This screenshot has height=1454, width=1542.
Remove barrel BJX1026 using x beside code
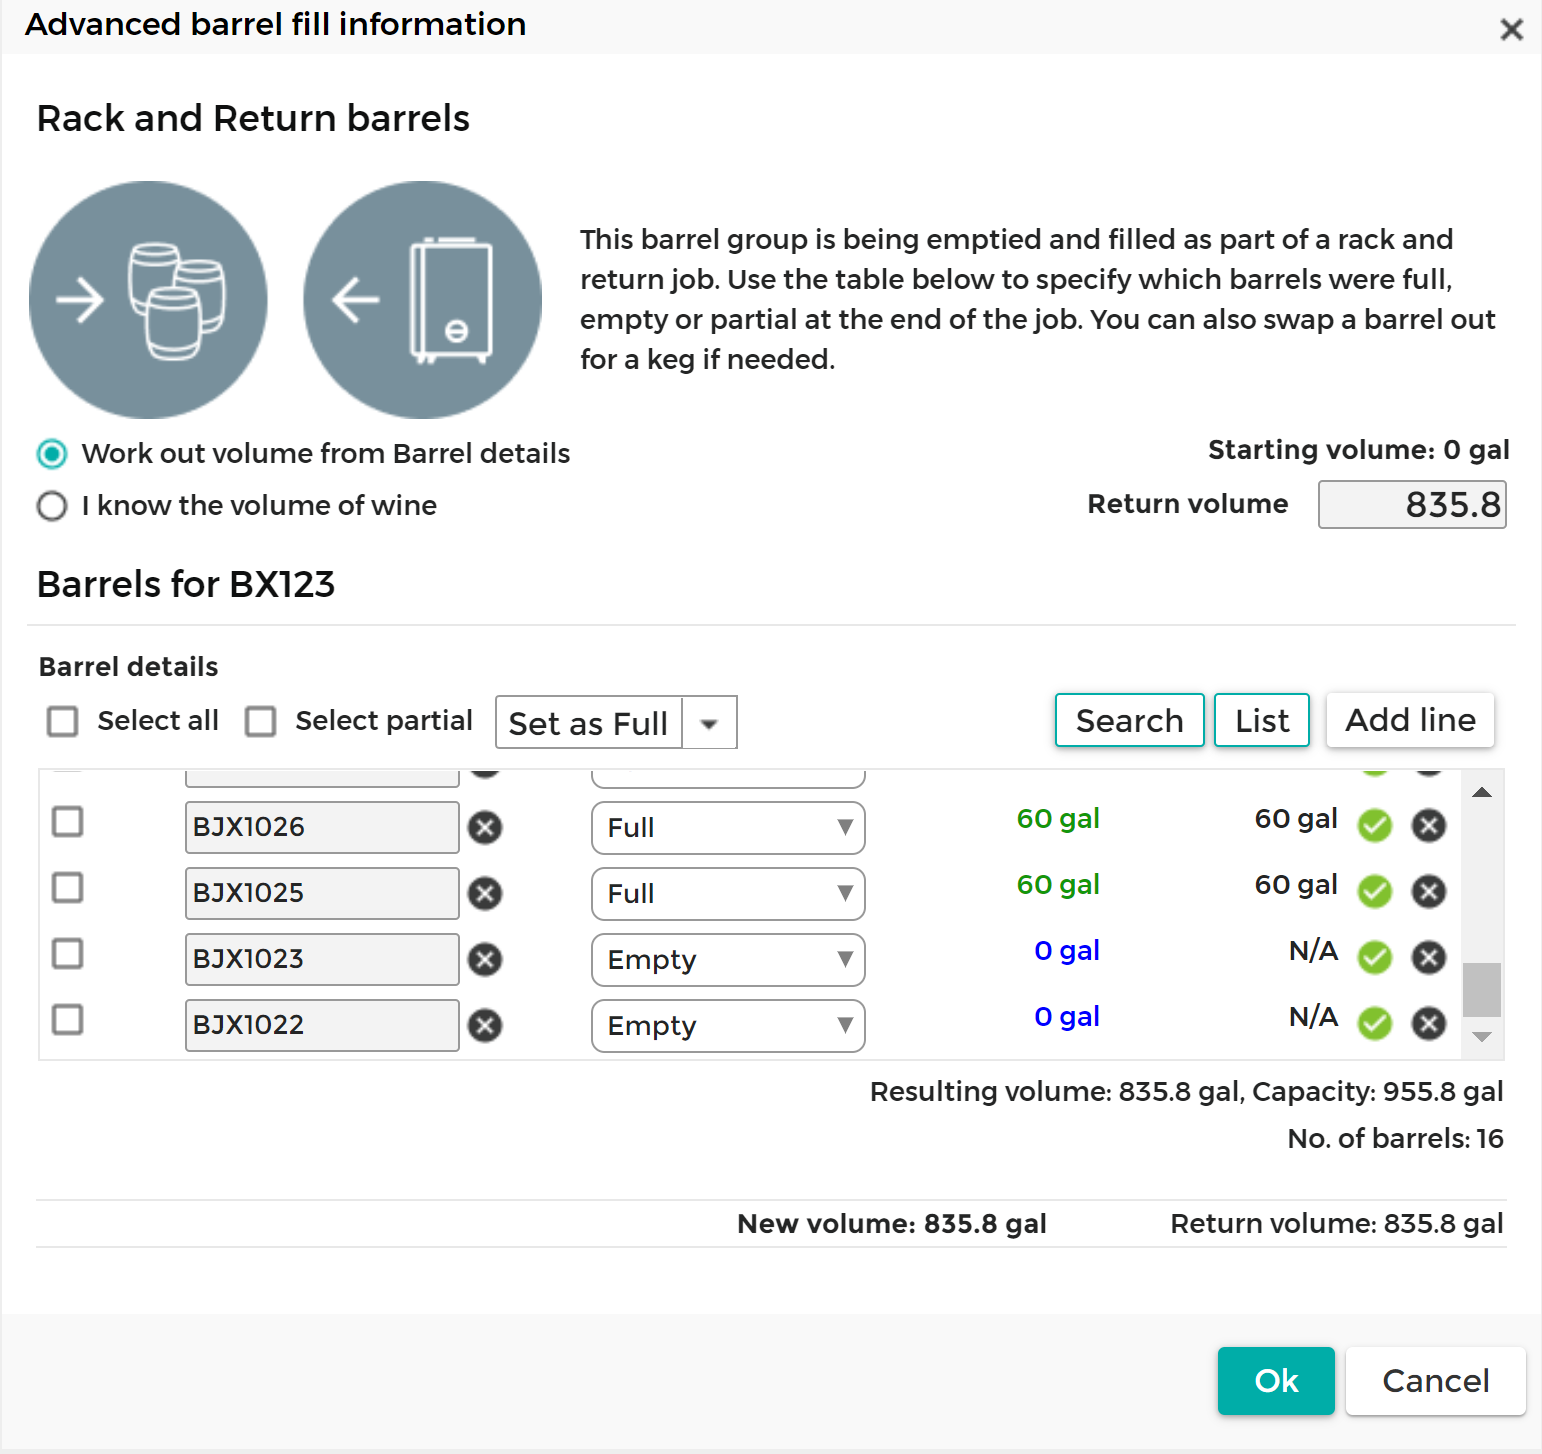485,828
